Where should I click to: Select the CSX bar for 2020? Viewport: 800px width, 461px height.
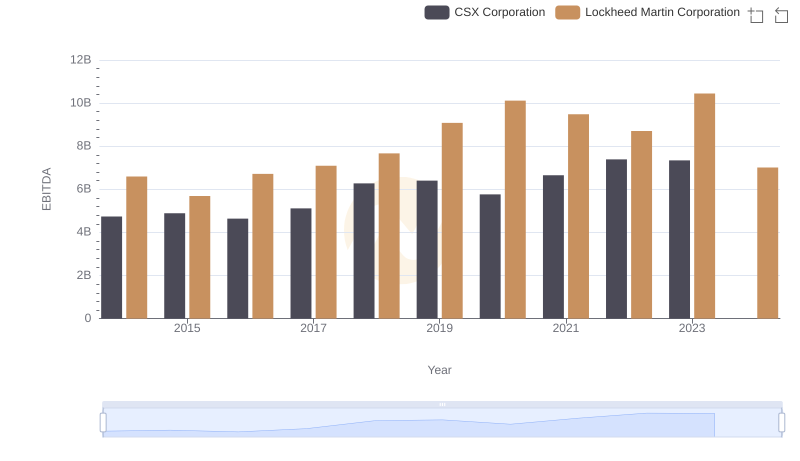(x=490, y=257)
